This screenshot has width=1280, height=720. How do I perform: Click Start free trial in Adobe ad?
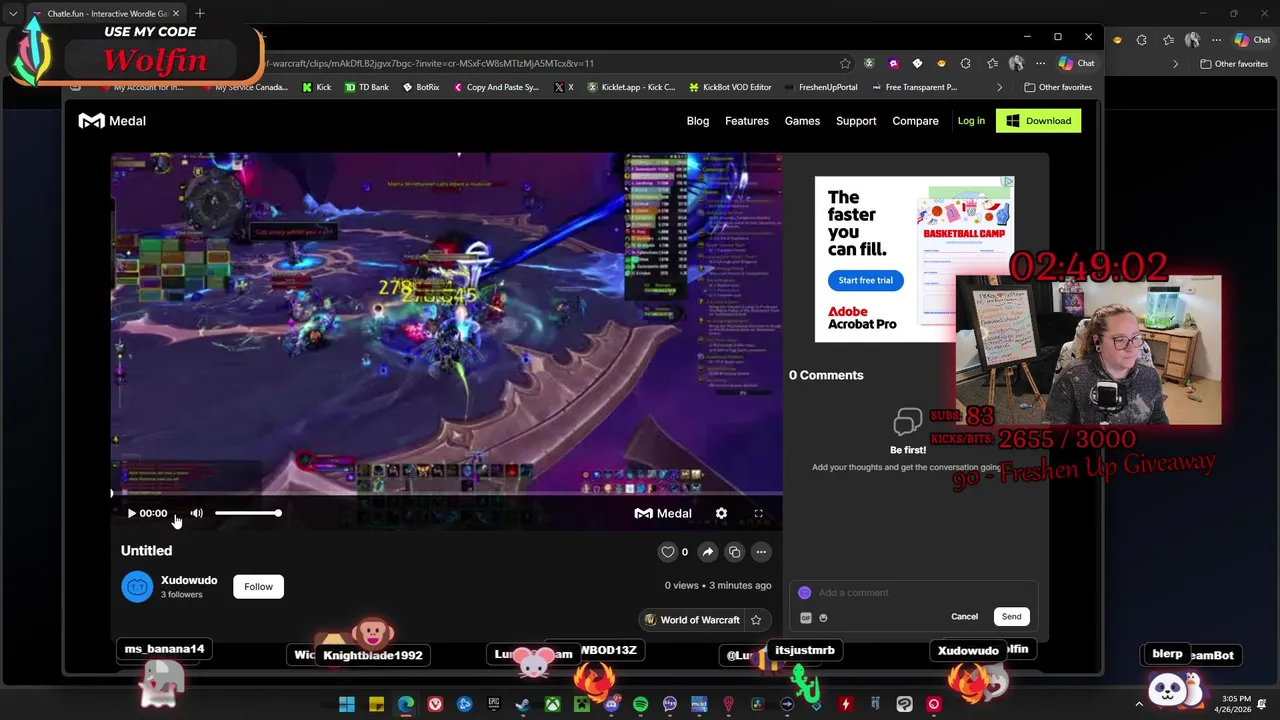(x=865, y=280)
